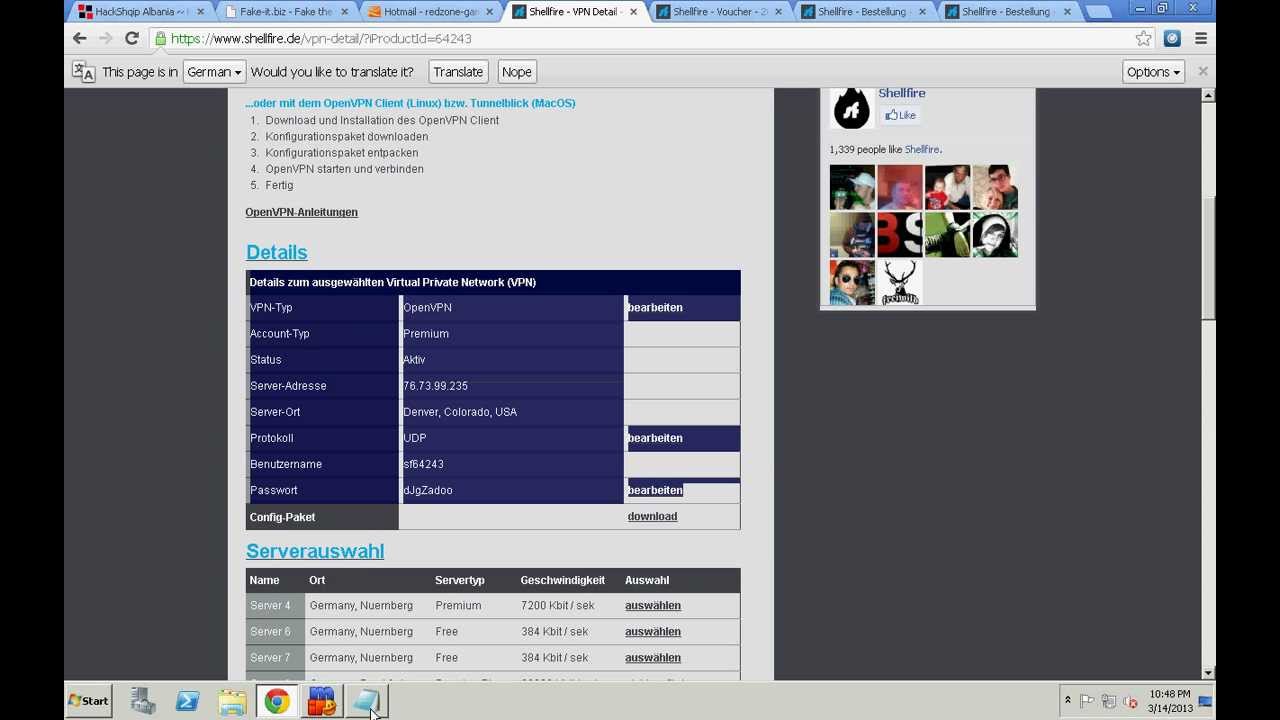Click the Show Desktop icon beside the clock
The height and width of the screenshot is (720, 1280).
1206,701
